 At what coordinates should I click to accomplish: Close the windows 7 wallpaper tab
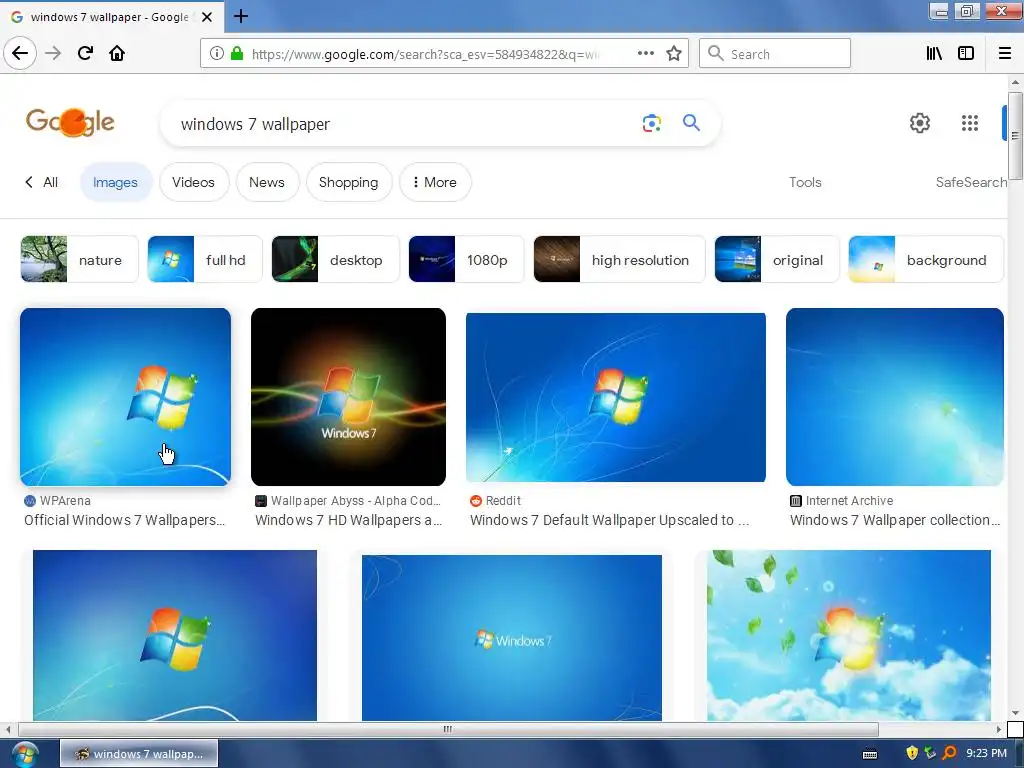coord(207,17)
